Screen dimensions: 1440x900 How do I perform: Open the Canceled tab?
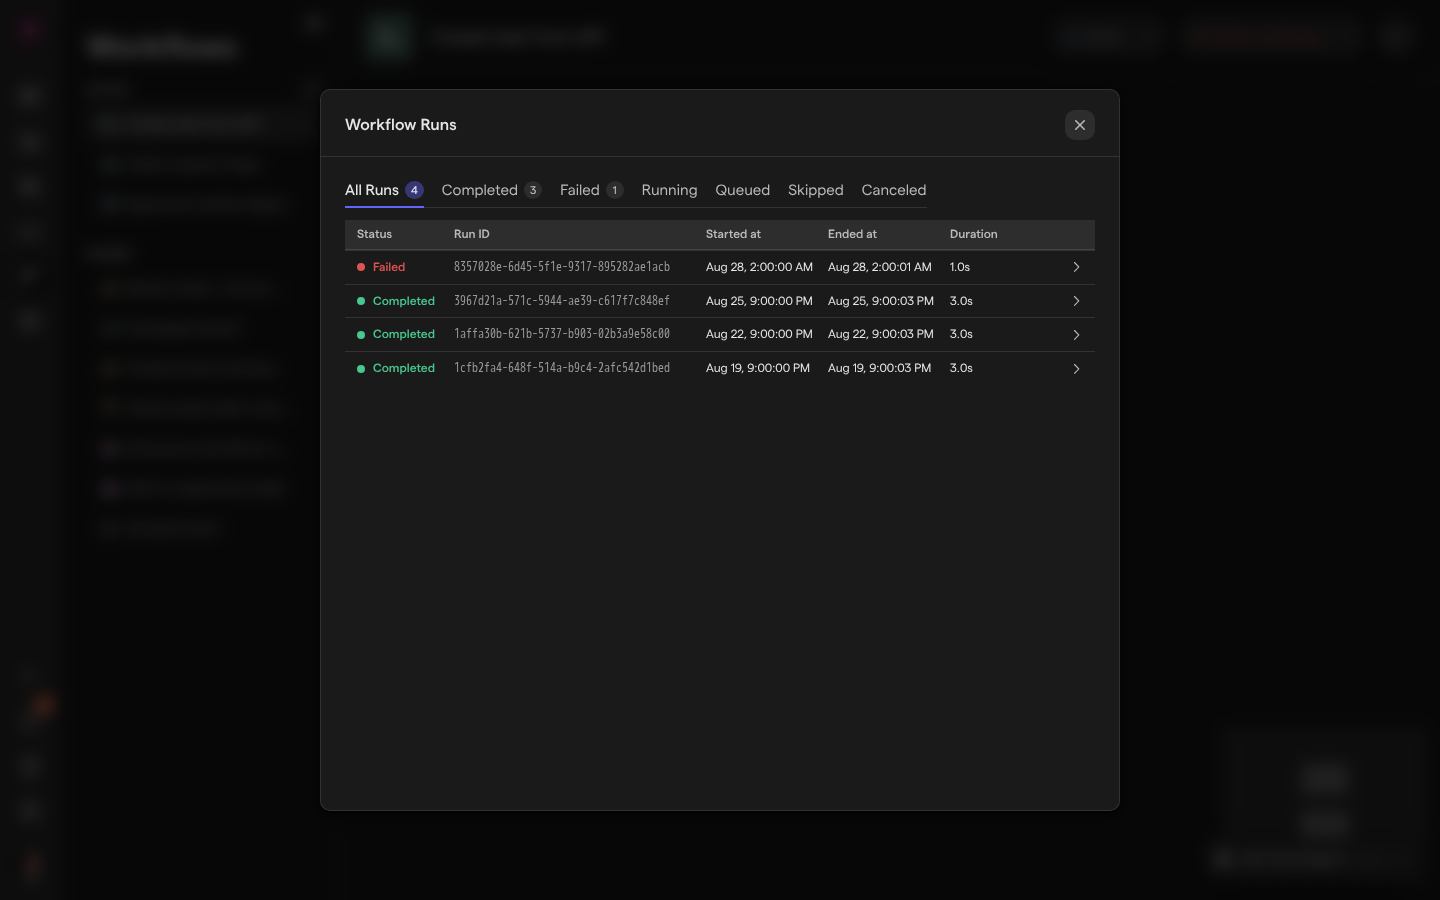[893, 190]
